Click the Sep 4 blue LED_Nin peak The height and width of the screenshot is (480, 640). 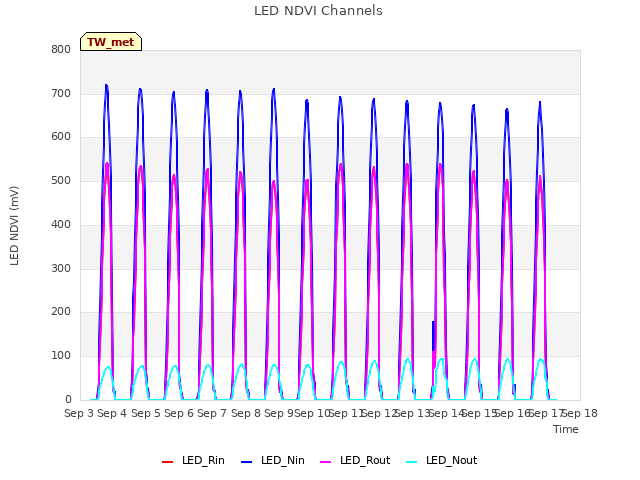coord(107,86)
